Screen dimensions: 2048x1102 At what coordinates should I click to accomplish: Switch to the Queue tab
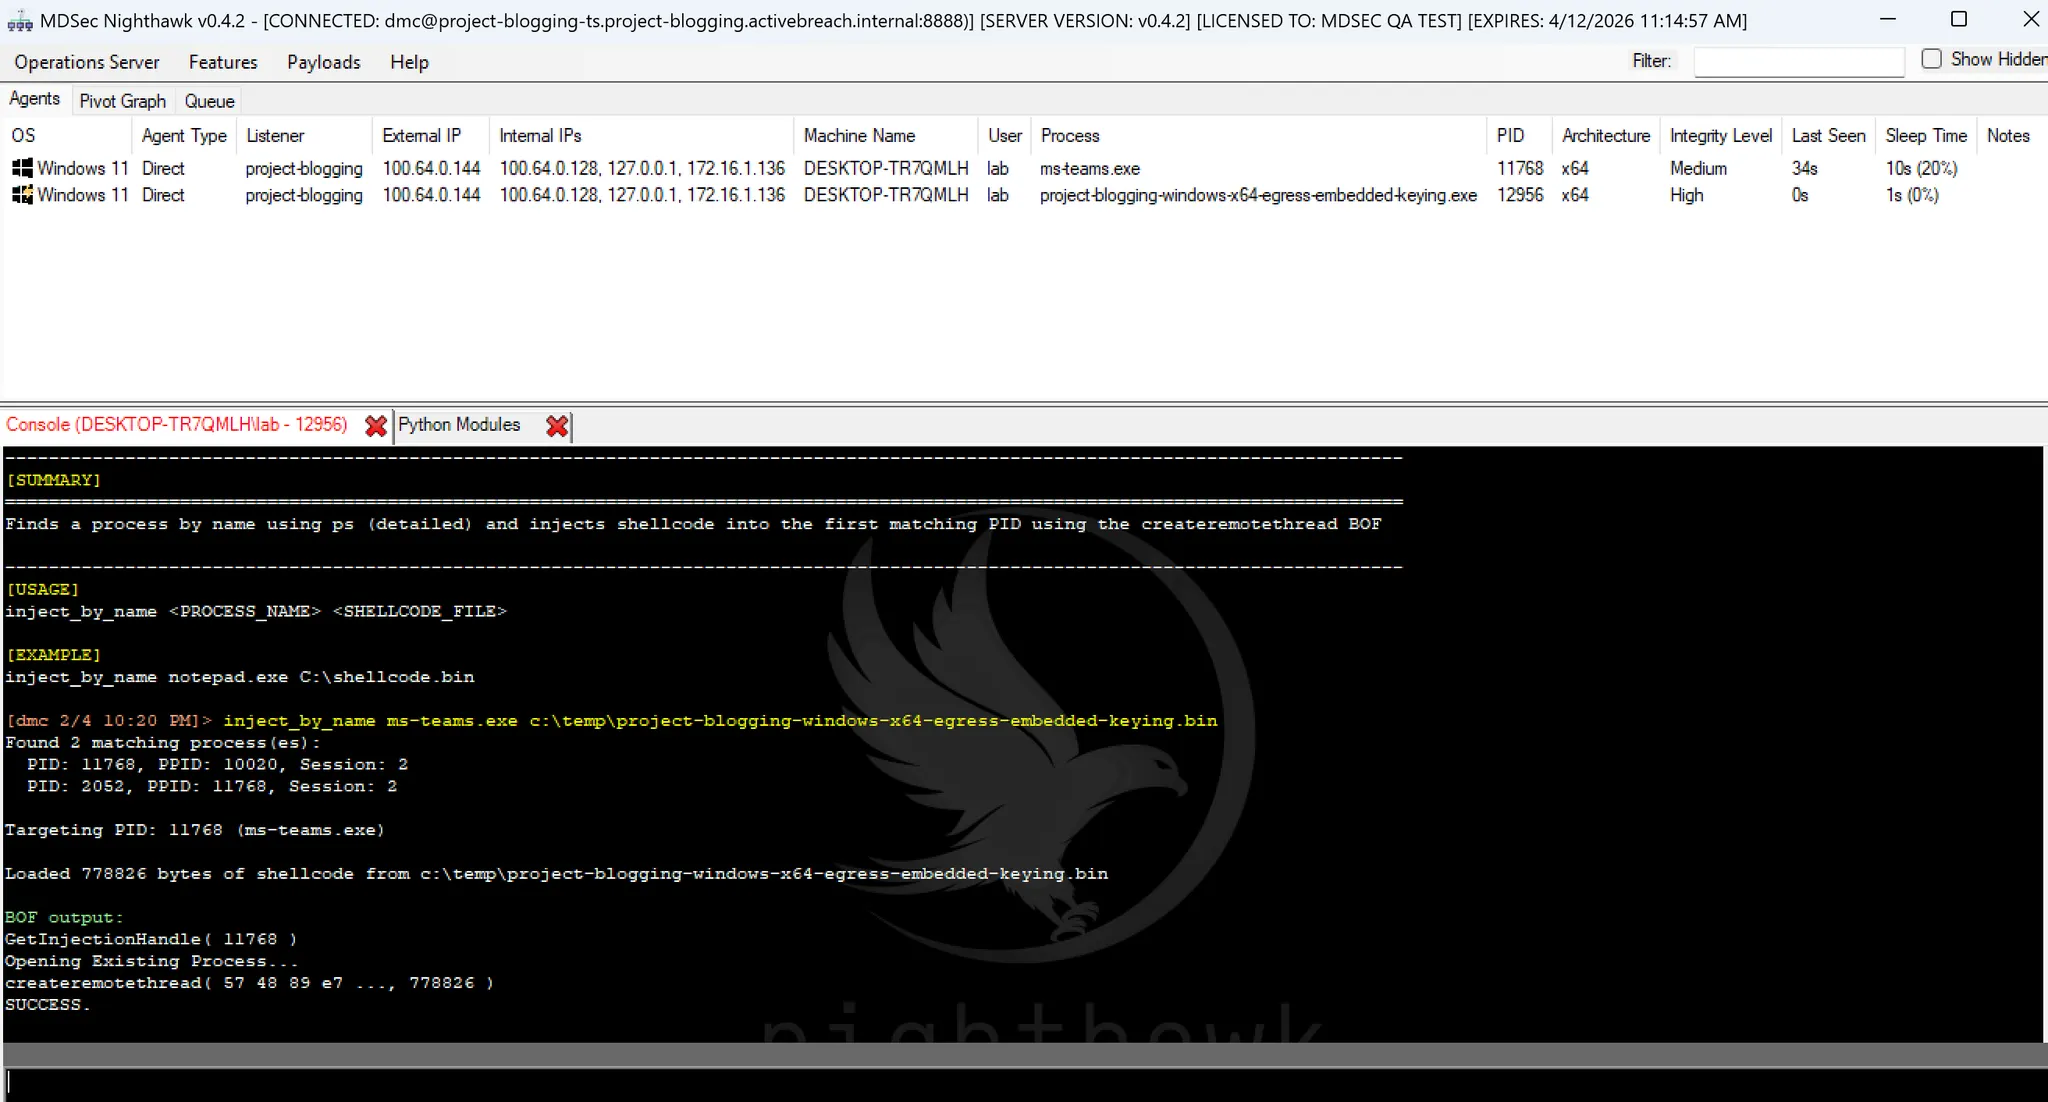click(209, 101)
